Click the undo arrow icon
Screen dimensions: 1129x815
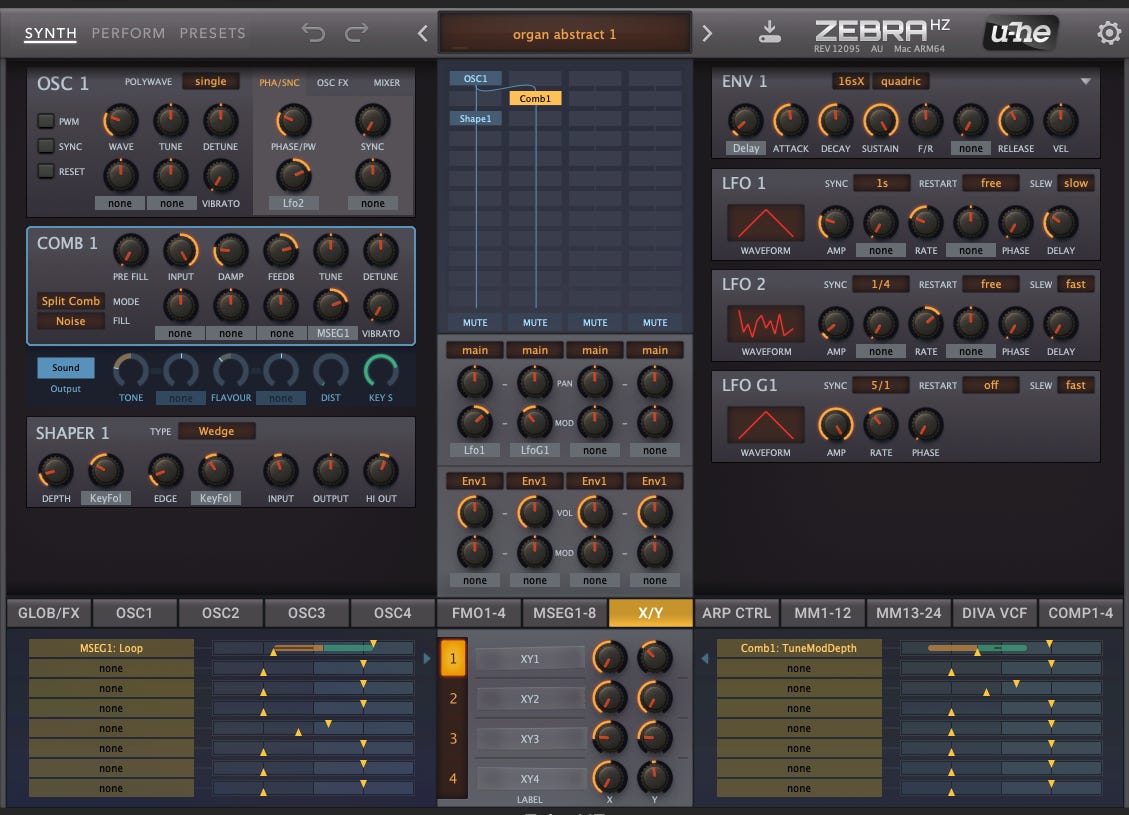pos(313,32)
